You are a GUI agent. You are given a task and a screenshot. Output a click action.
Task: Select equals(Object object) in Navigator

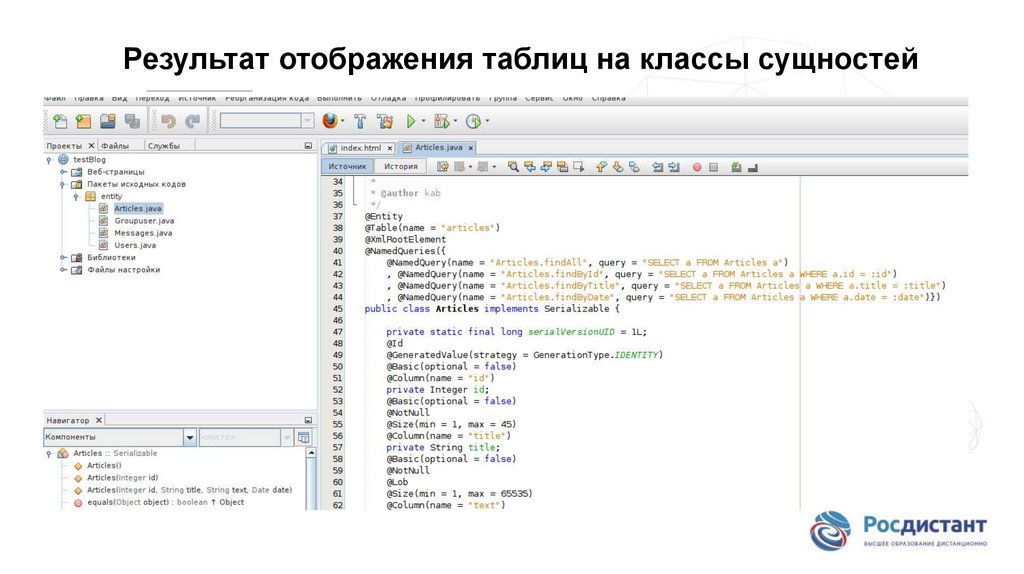tap(165, 502)
